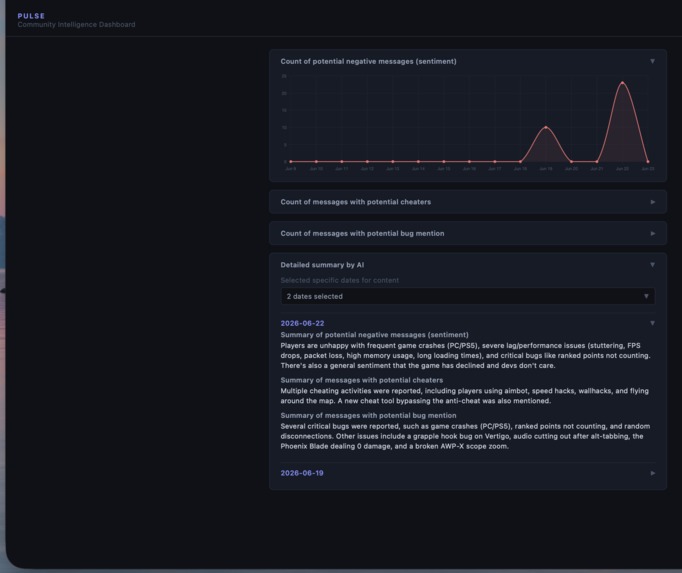Click 'Community Intelligence Dashboard' subtitle
This screenshot has width=682, height=573.
pyautogui.click(x=77, y=24)
